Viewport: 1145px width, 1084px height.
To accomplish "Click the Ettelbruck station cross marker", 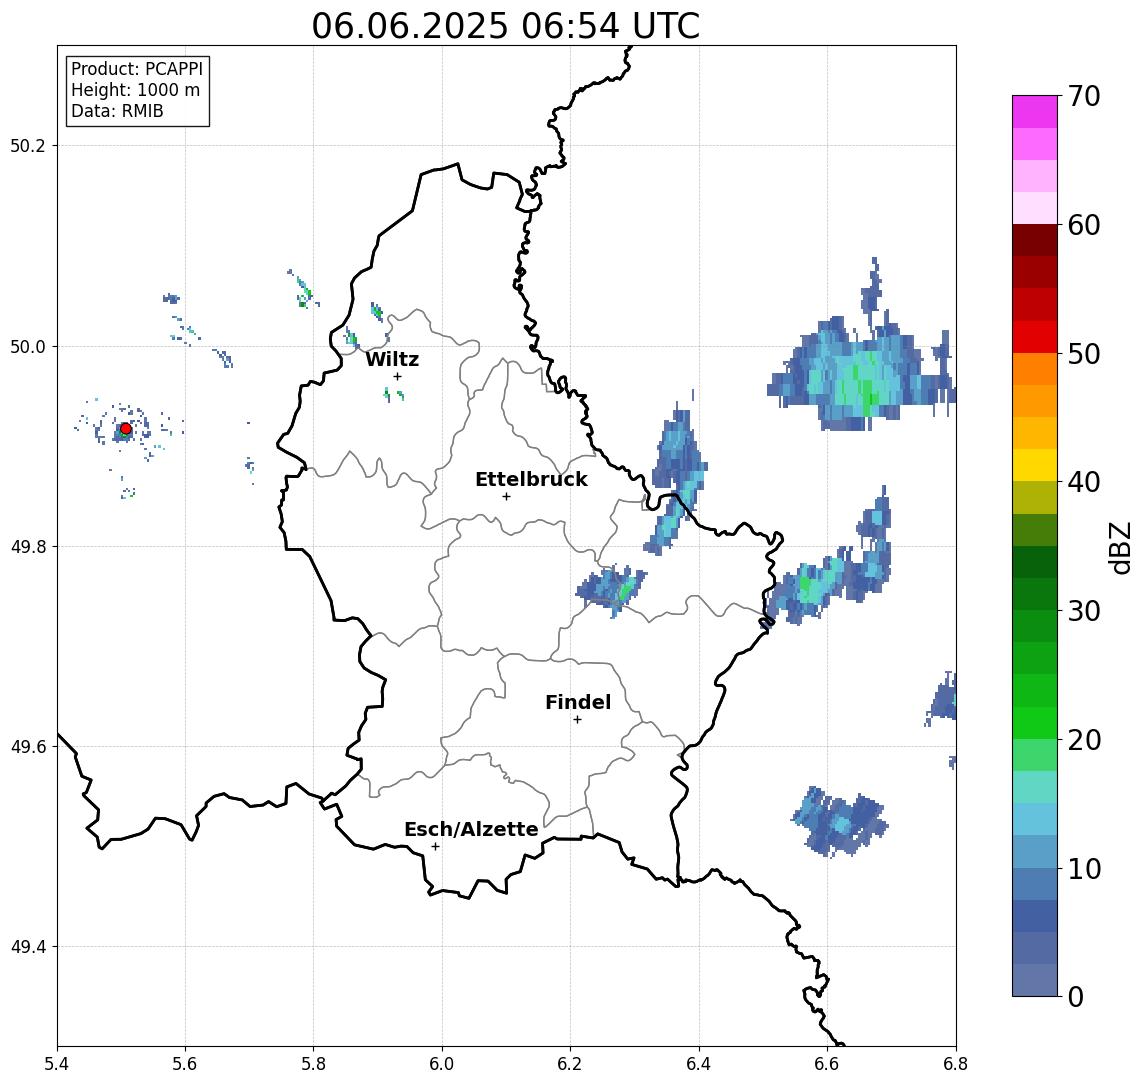I will (506, 497).
